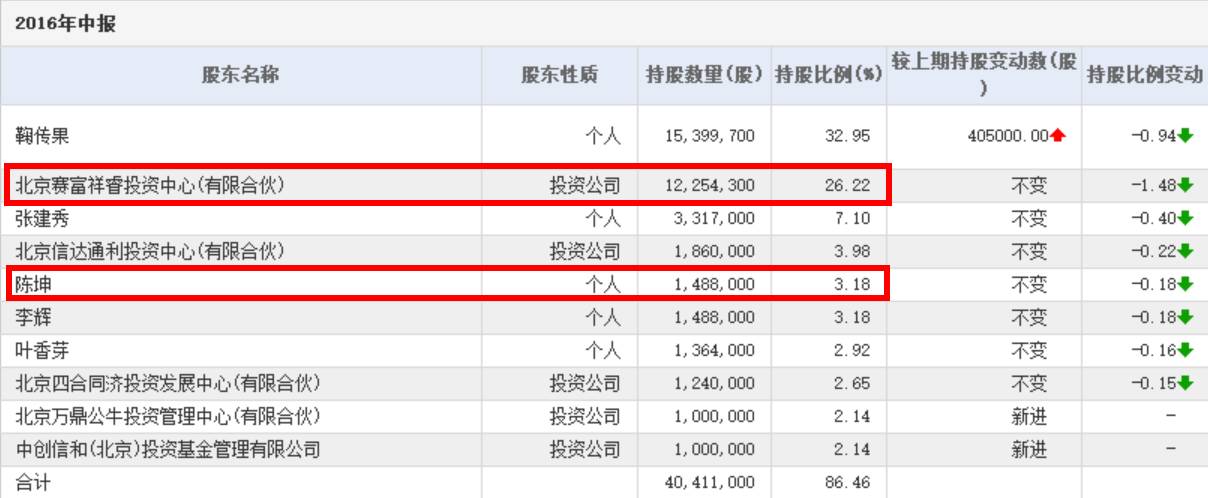Open shareholder 鞠传果
This screenshot has width=1208, height=498.
tap(42, 136)
